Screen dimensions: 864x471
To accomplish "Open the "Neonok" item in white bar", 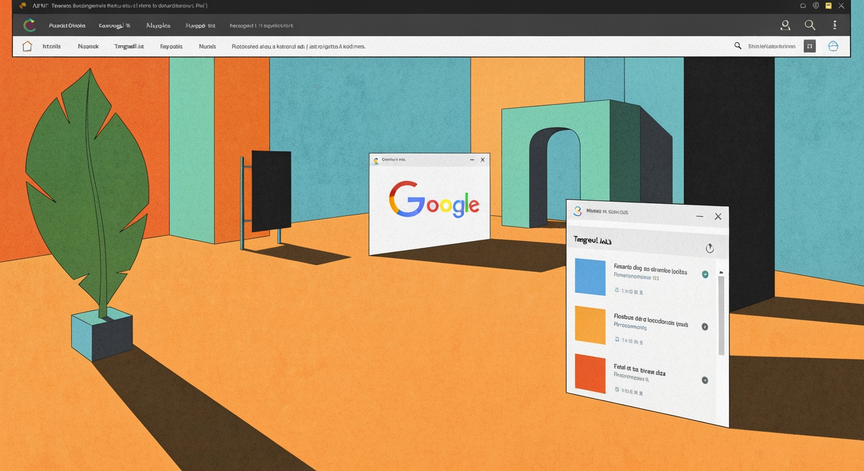I will (88, 46).
